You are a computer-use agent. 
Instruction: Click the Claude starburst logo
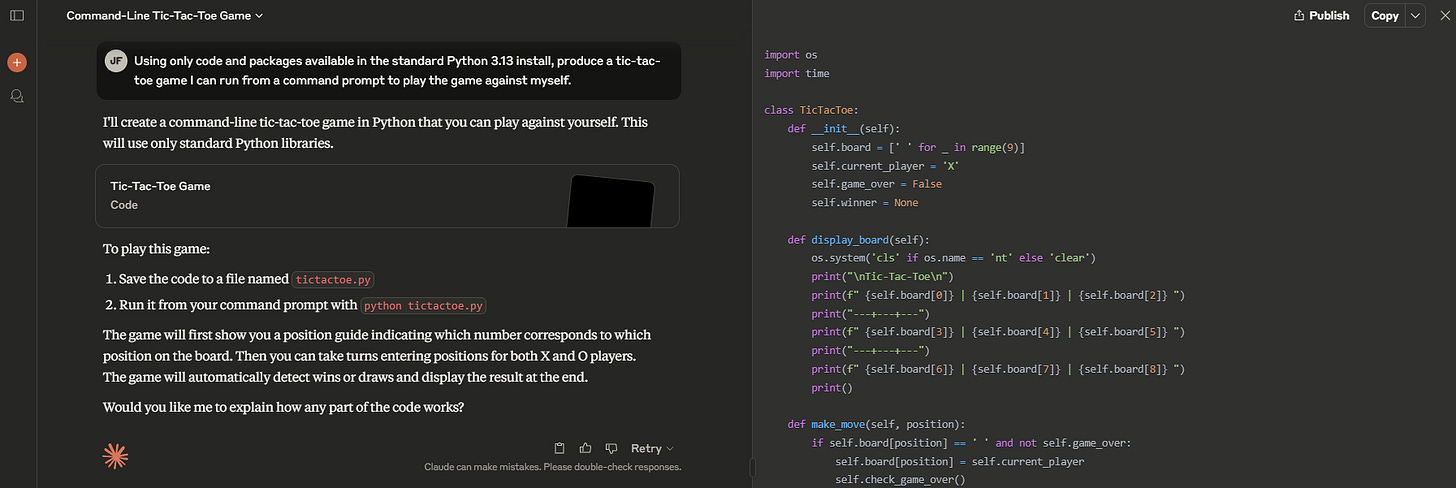point(115,456)
